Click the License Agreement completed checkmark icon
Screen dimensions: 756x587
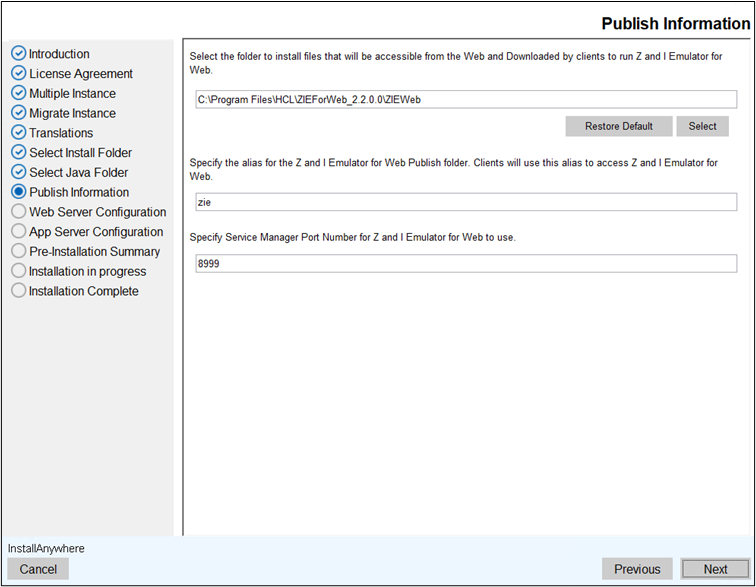click(x=18, y=73)
